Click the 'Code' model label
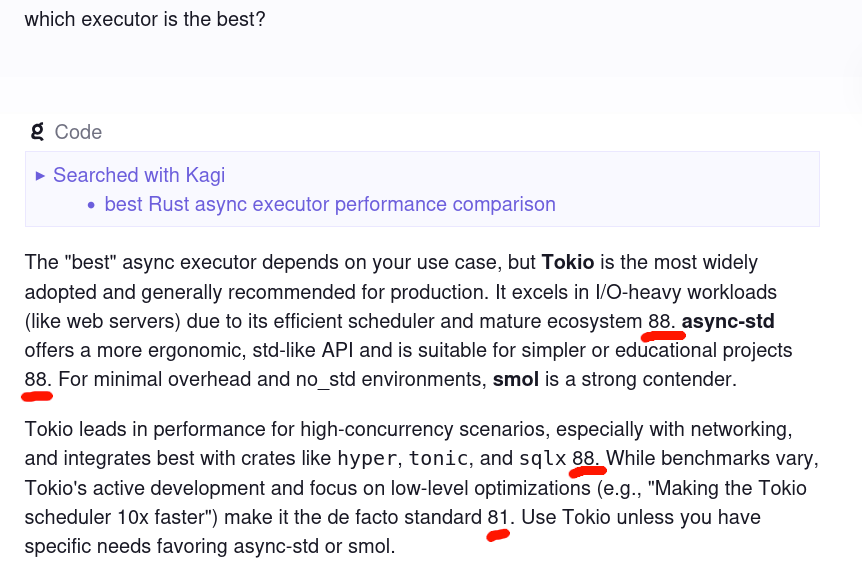 click(78, 132)
